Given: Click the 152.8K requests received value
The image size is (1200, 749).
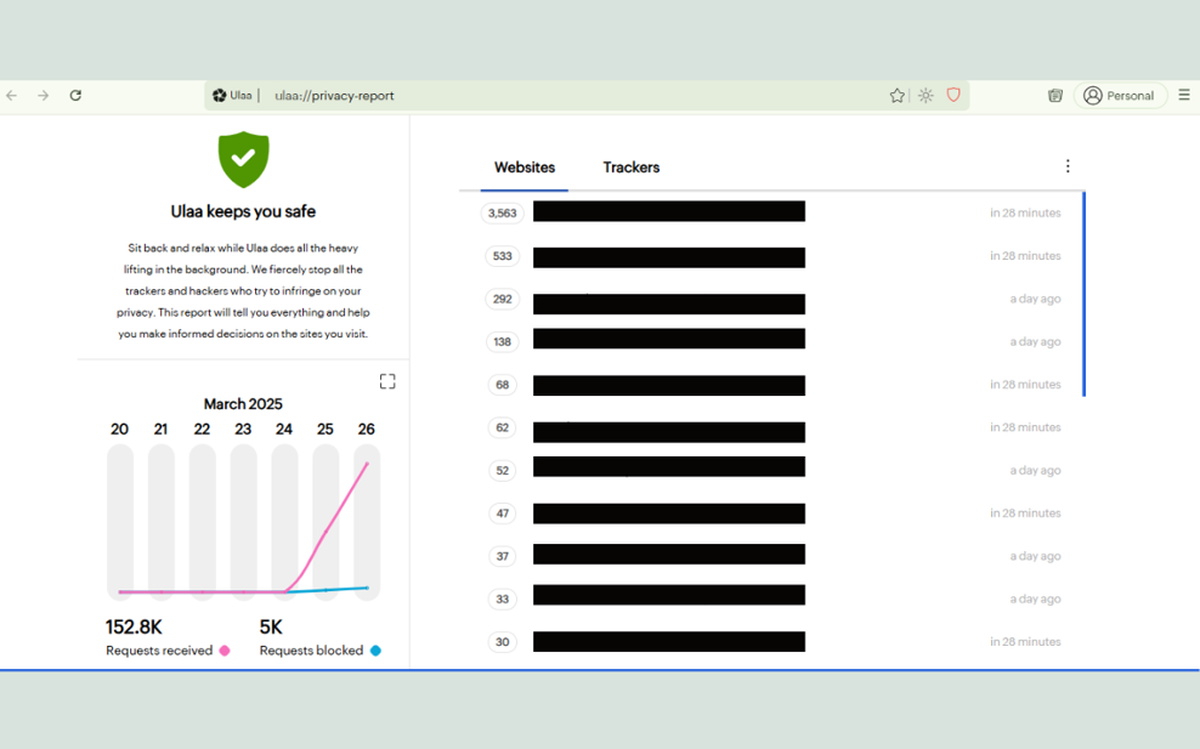Looking at the screenshot, I should 134,628.
